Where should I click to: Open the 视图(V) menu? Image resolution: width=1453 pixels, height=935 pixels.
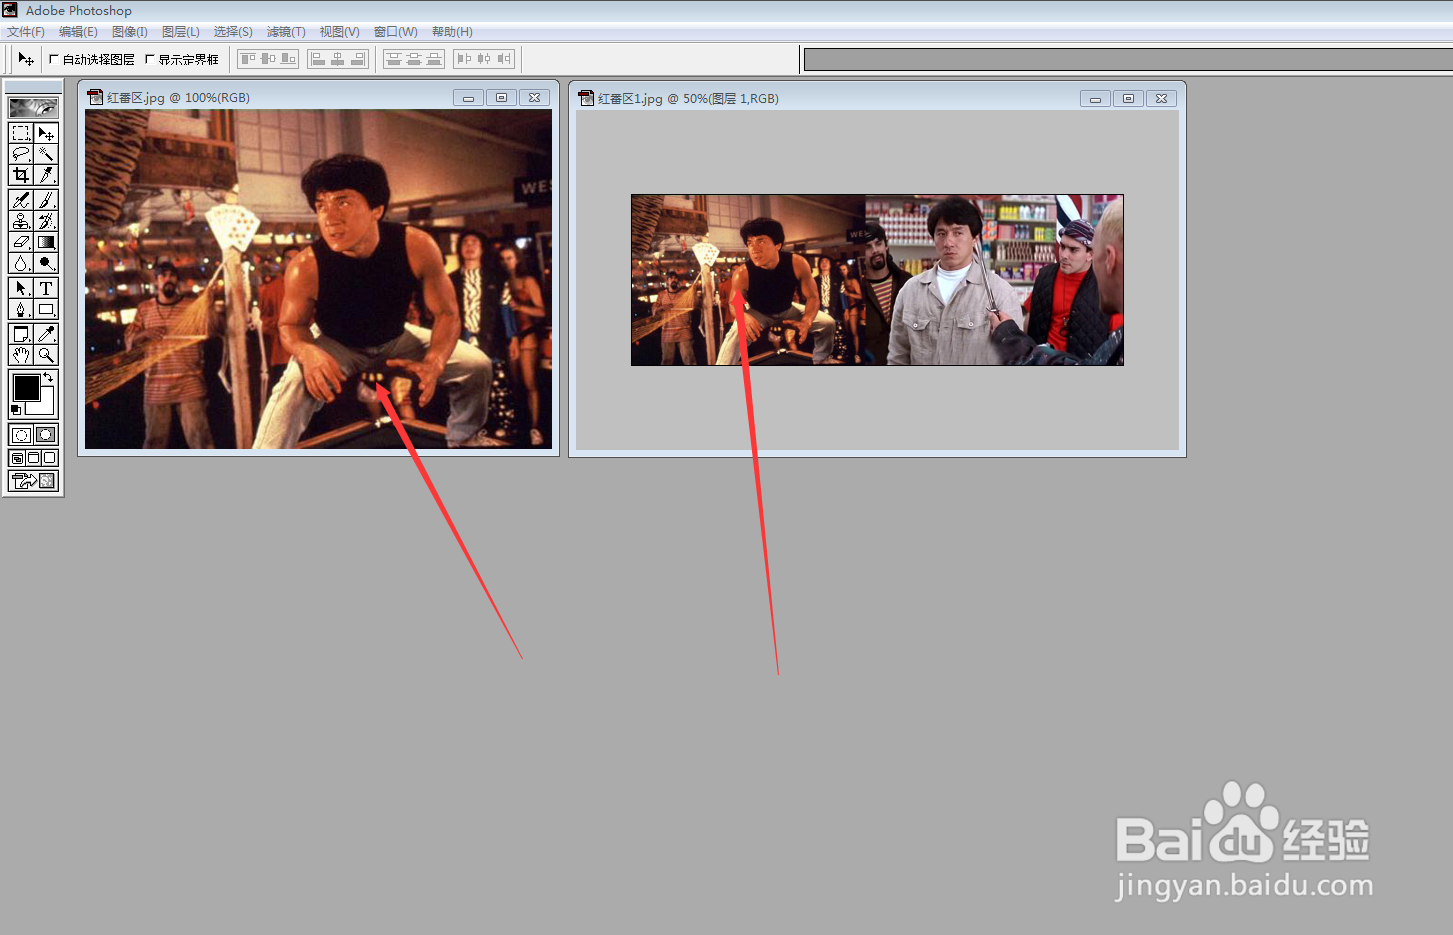(x=340, y=32)
